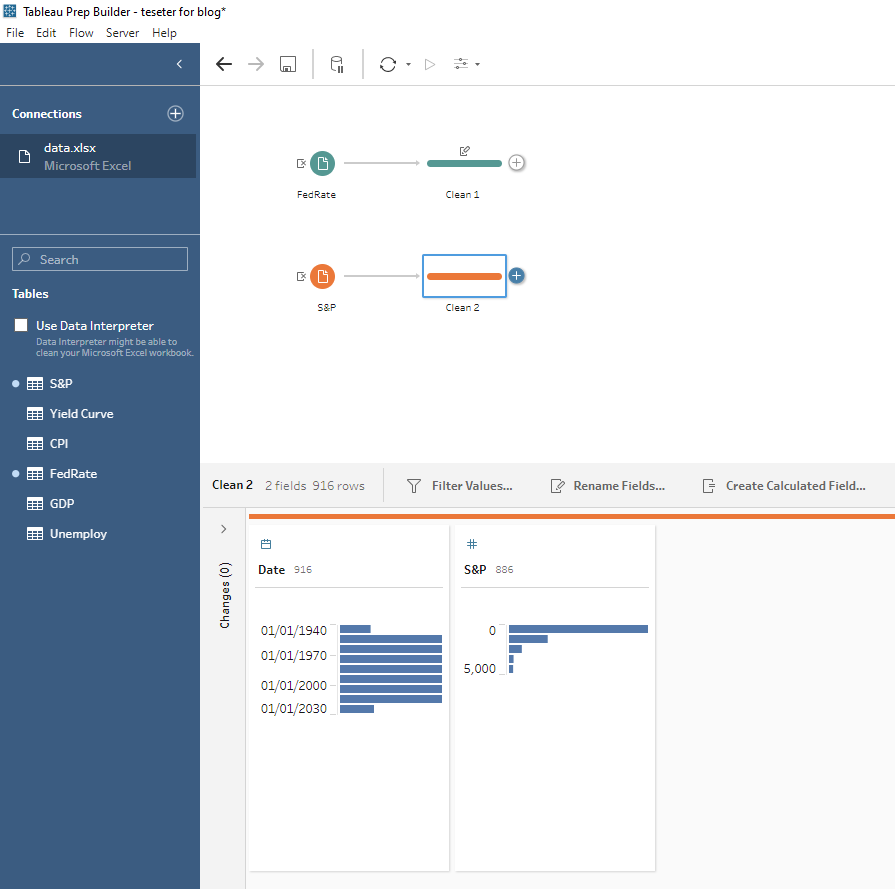Screen dimensions: 895x889
Task: Open the settings sliders icon in the toolbar
Action: pyautogui.click(x=461, y=64)
